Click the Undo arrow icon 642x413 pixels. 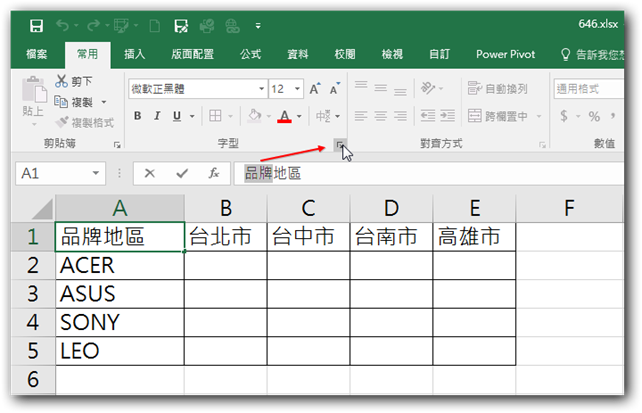coord(62,26)
